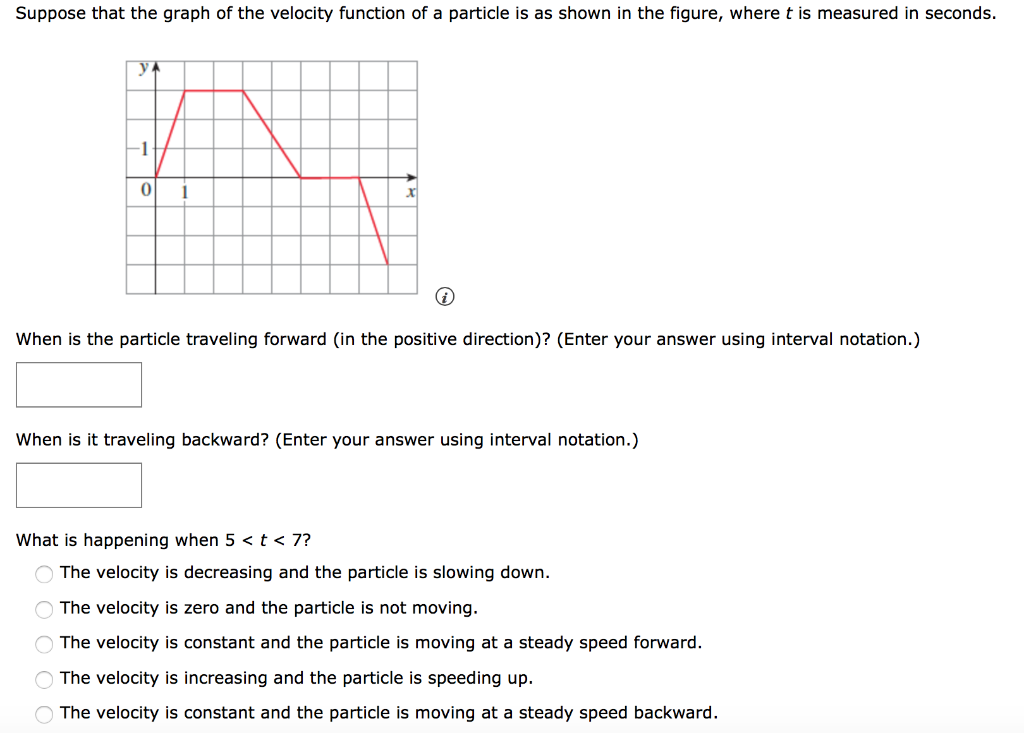Choose 'constant velocity moving at steady speed backward'
1024x733 pixels.
44,714
